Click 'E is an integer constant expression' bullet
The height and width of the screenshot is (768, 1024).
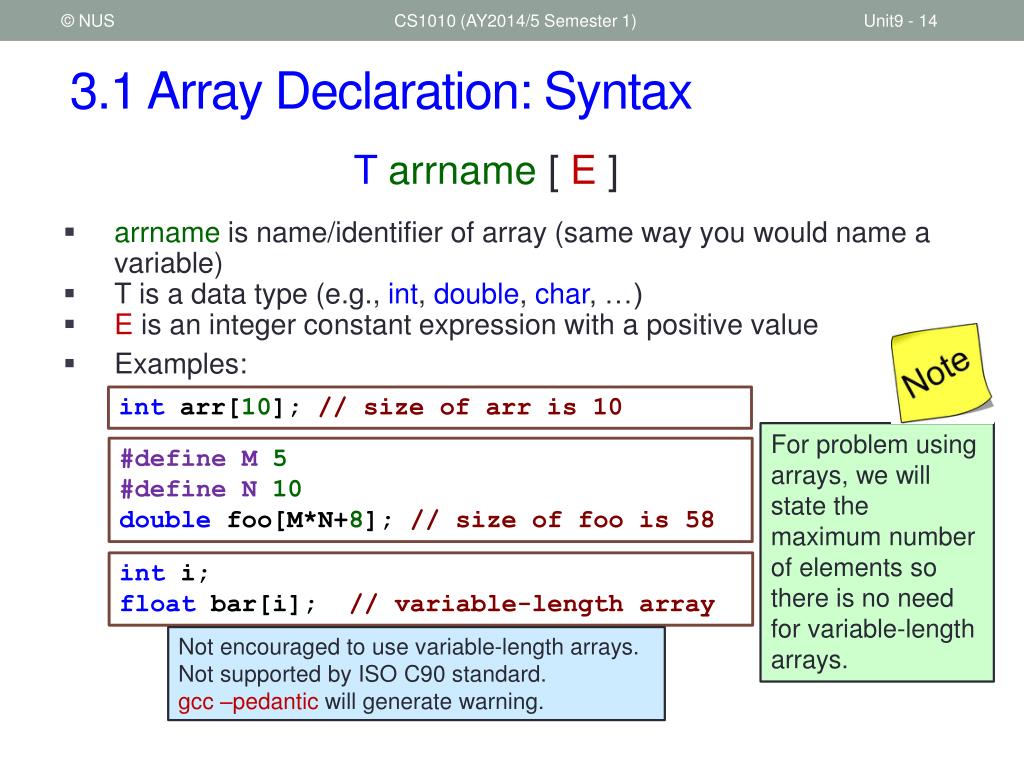point(466,325)
